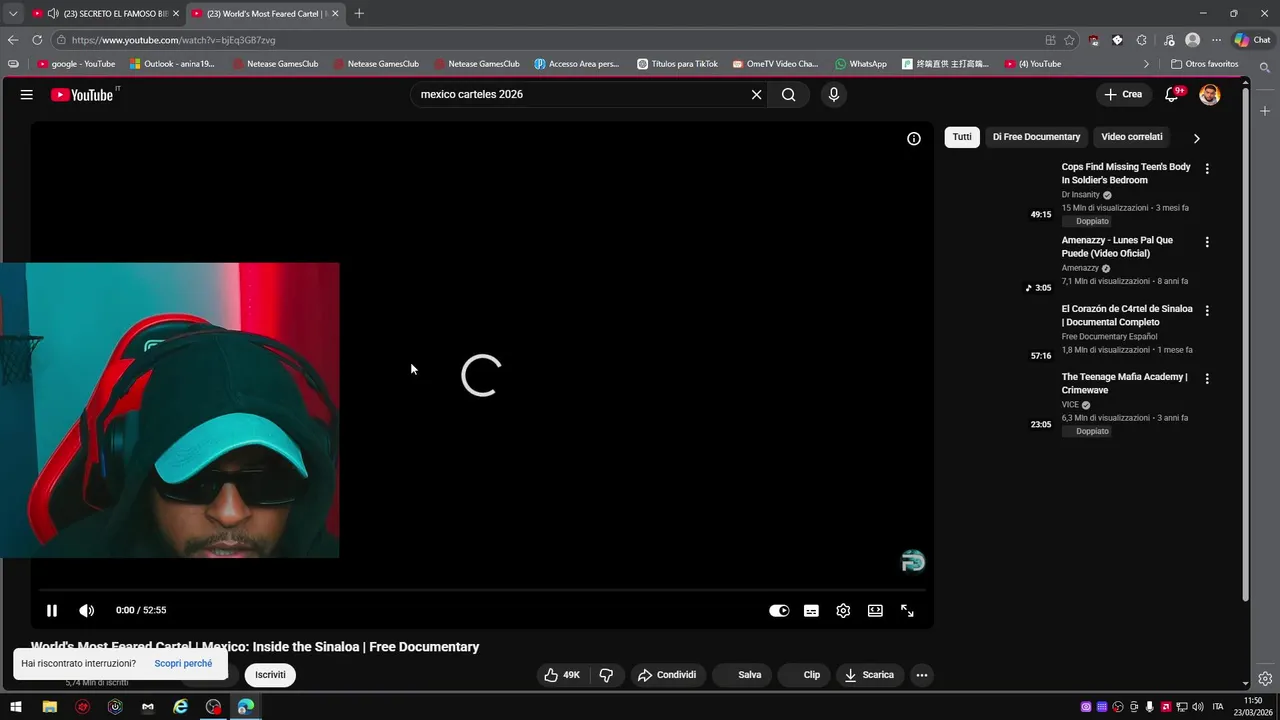Run search with the magnifier button
The height and width of the screenshot is (720, 1280).
pos(789,94)
